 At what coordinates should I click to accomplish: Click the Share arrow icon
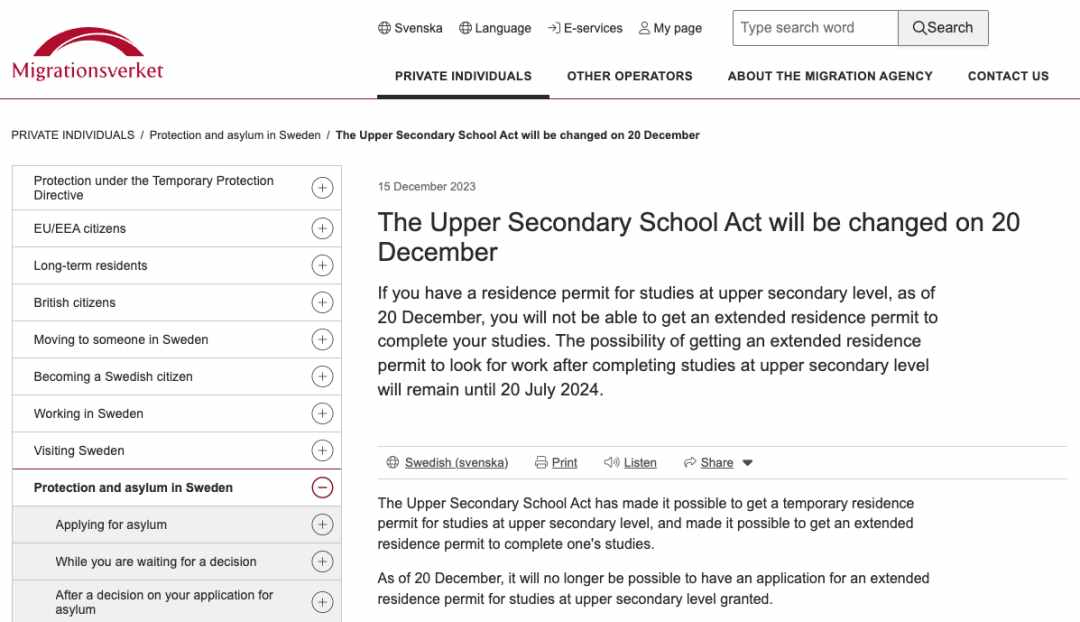690,463
